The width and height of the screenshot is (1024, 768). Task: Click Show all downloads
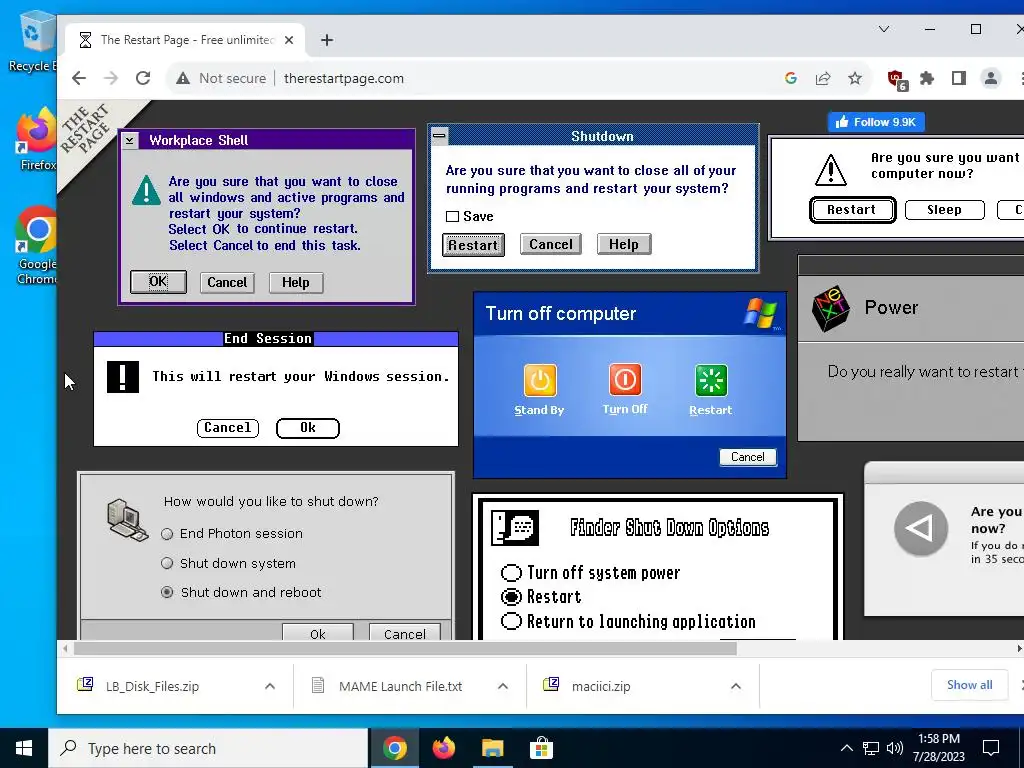coord(969,685)
